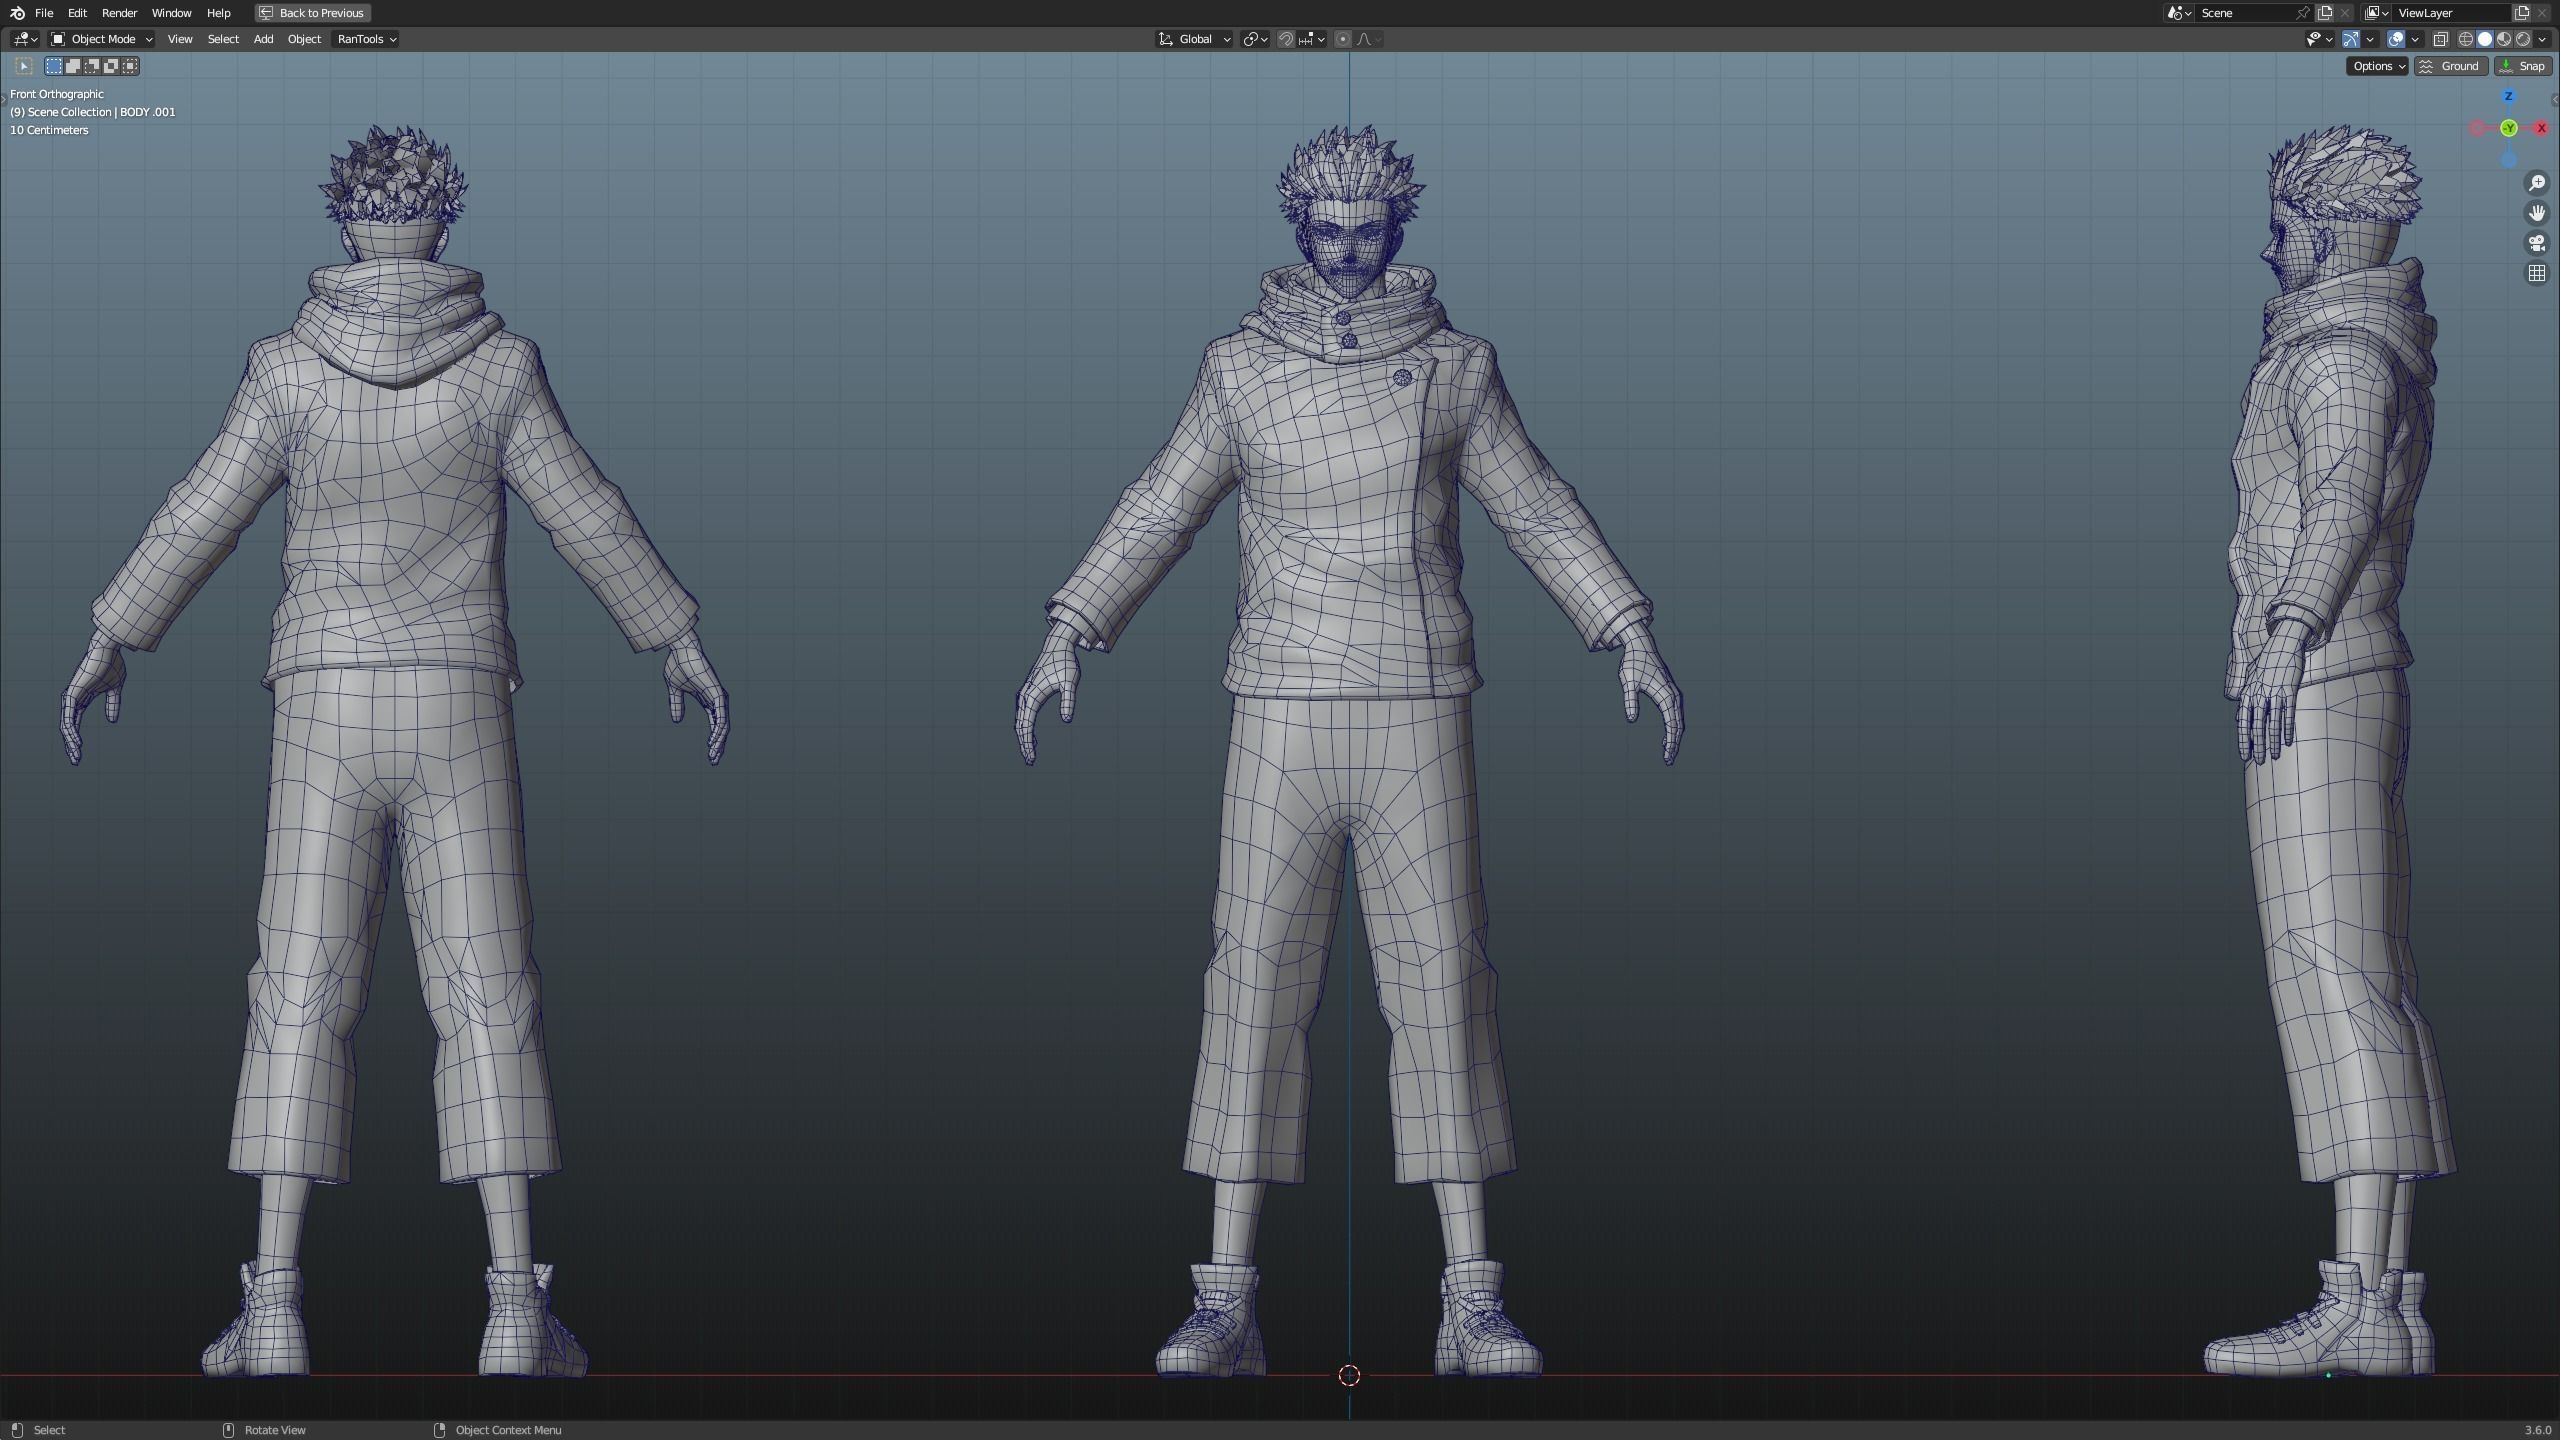Viewport: 2560px width, 1440px height.
Task: Choose the Set new selection mode
Action: click(x=54, y=66)
